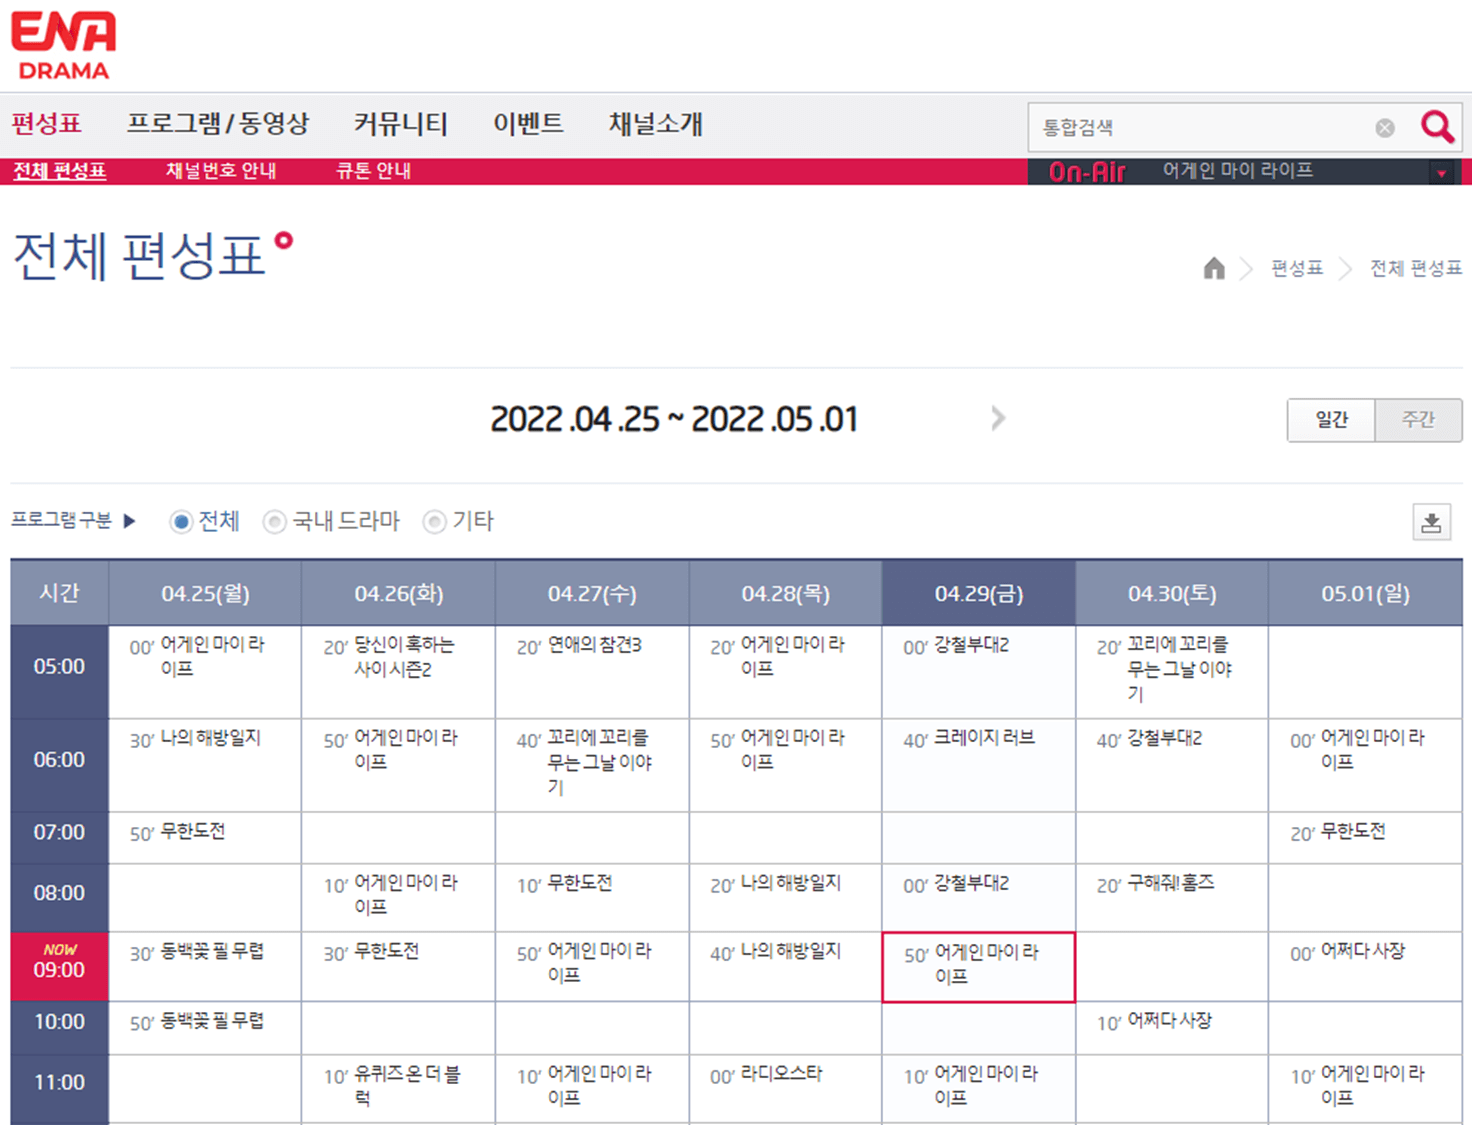Click the schedule download icon
Image resolution: width=1472 pixels, height=1125 pixels.
point(1432,522)
